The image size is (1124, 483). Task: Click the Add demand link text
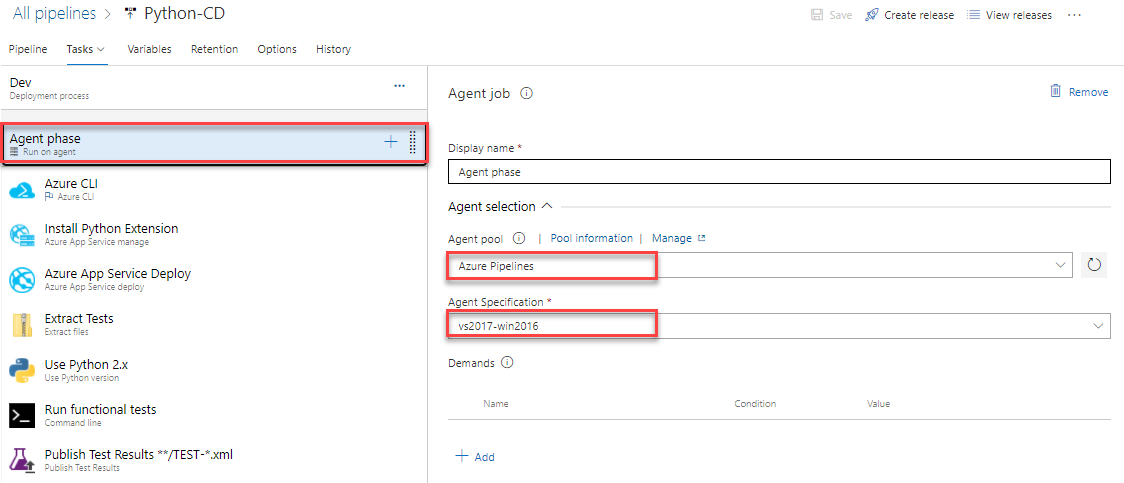click(485, 456)
